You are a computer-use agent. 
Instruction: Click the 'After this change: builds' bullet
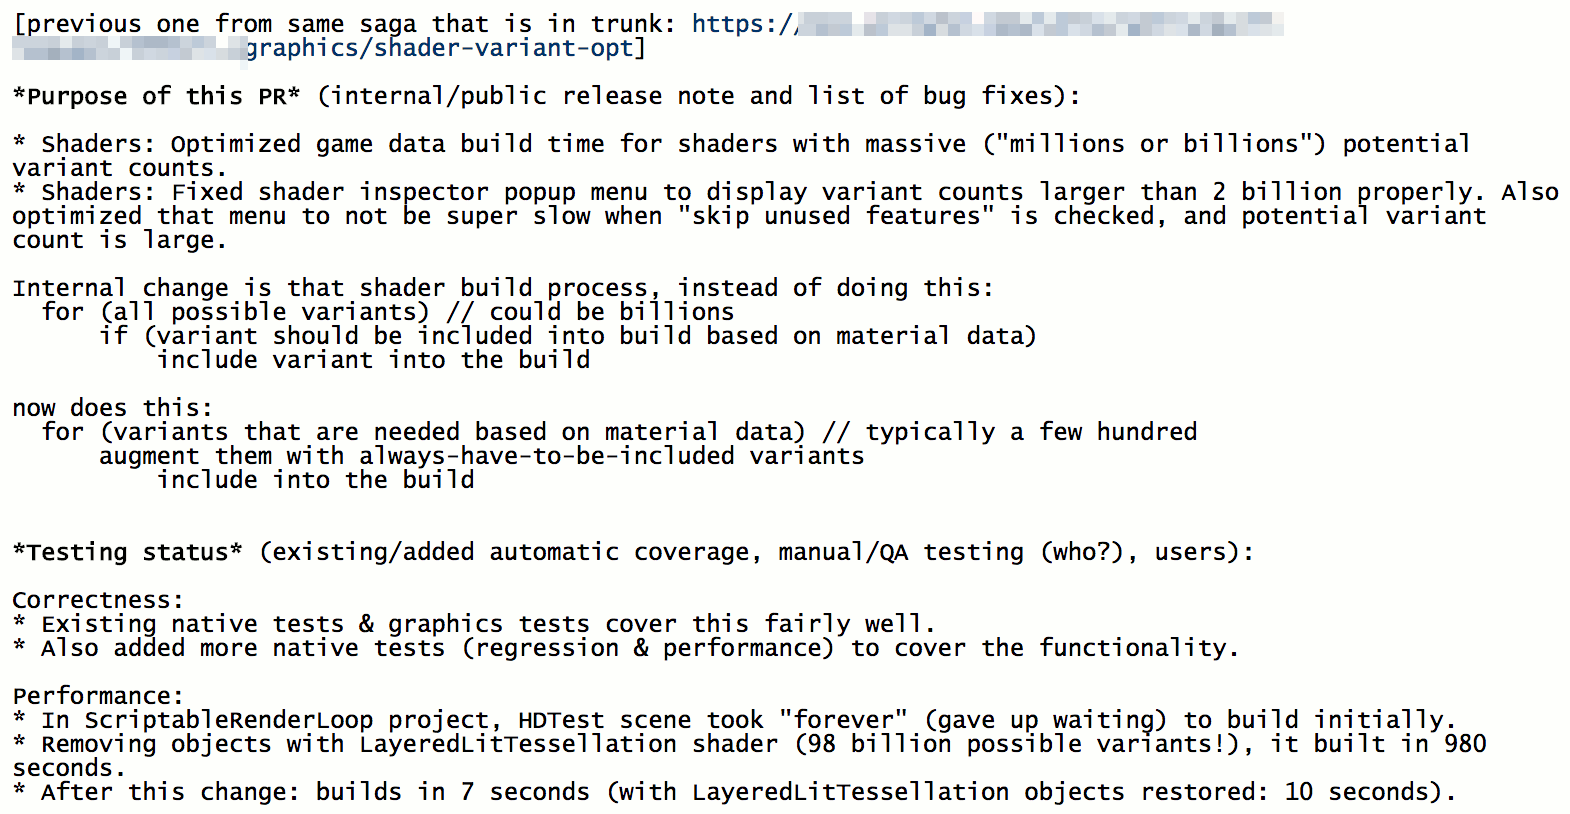click(734, 792)
